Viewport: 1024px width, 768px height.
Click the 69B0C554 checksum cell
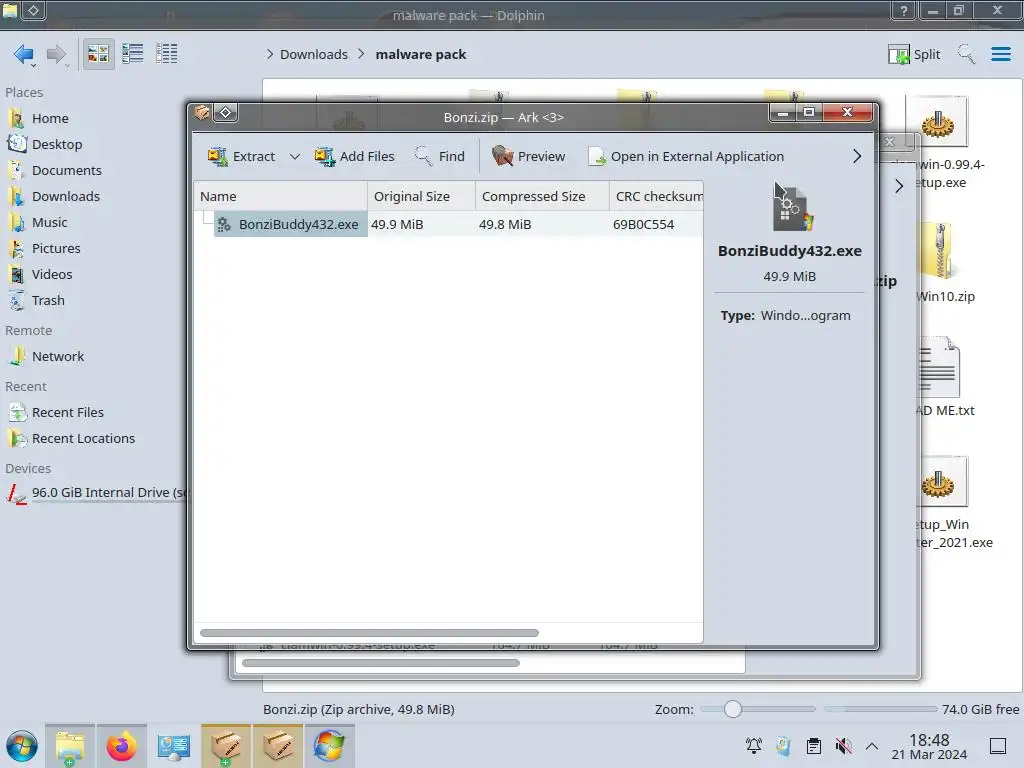(x=643, y=225)
